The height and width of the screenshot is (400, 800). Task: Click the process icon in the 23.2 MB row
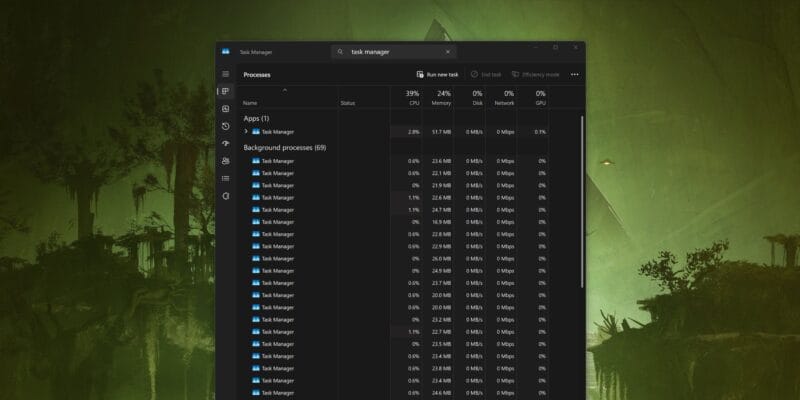tap(256, 319)
